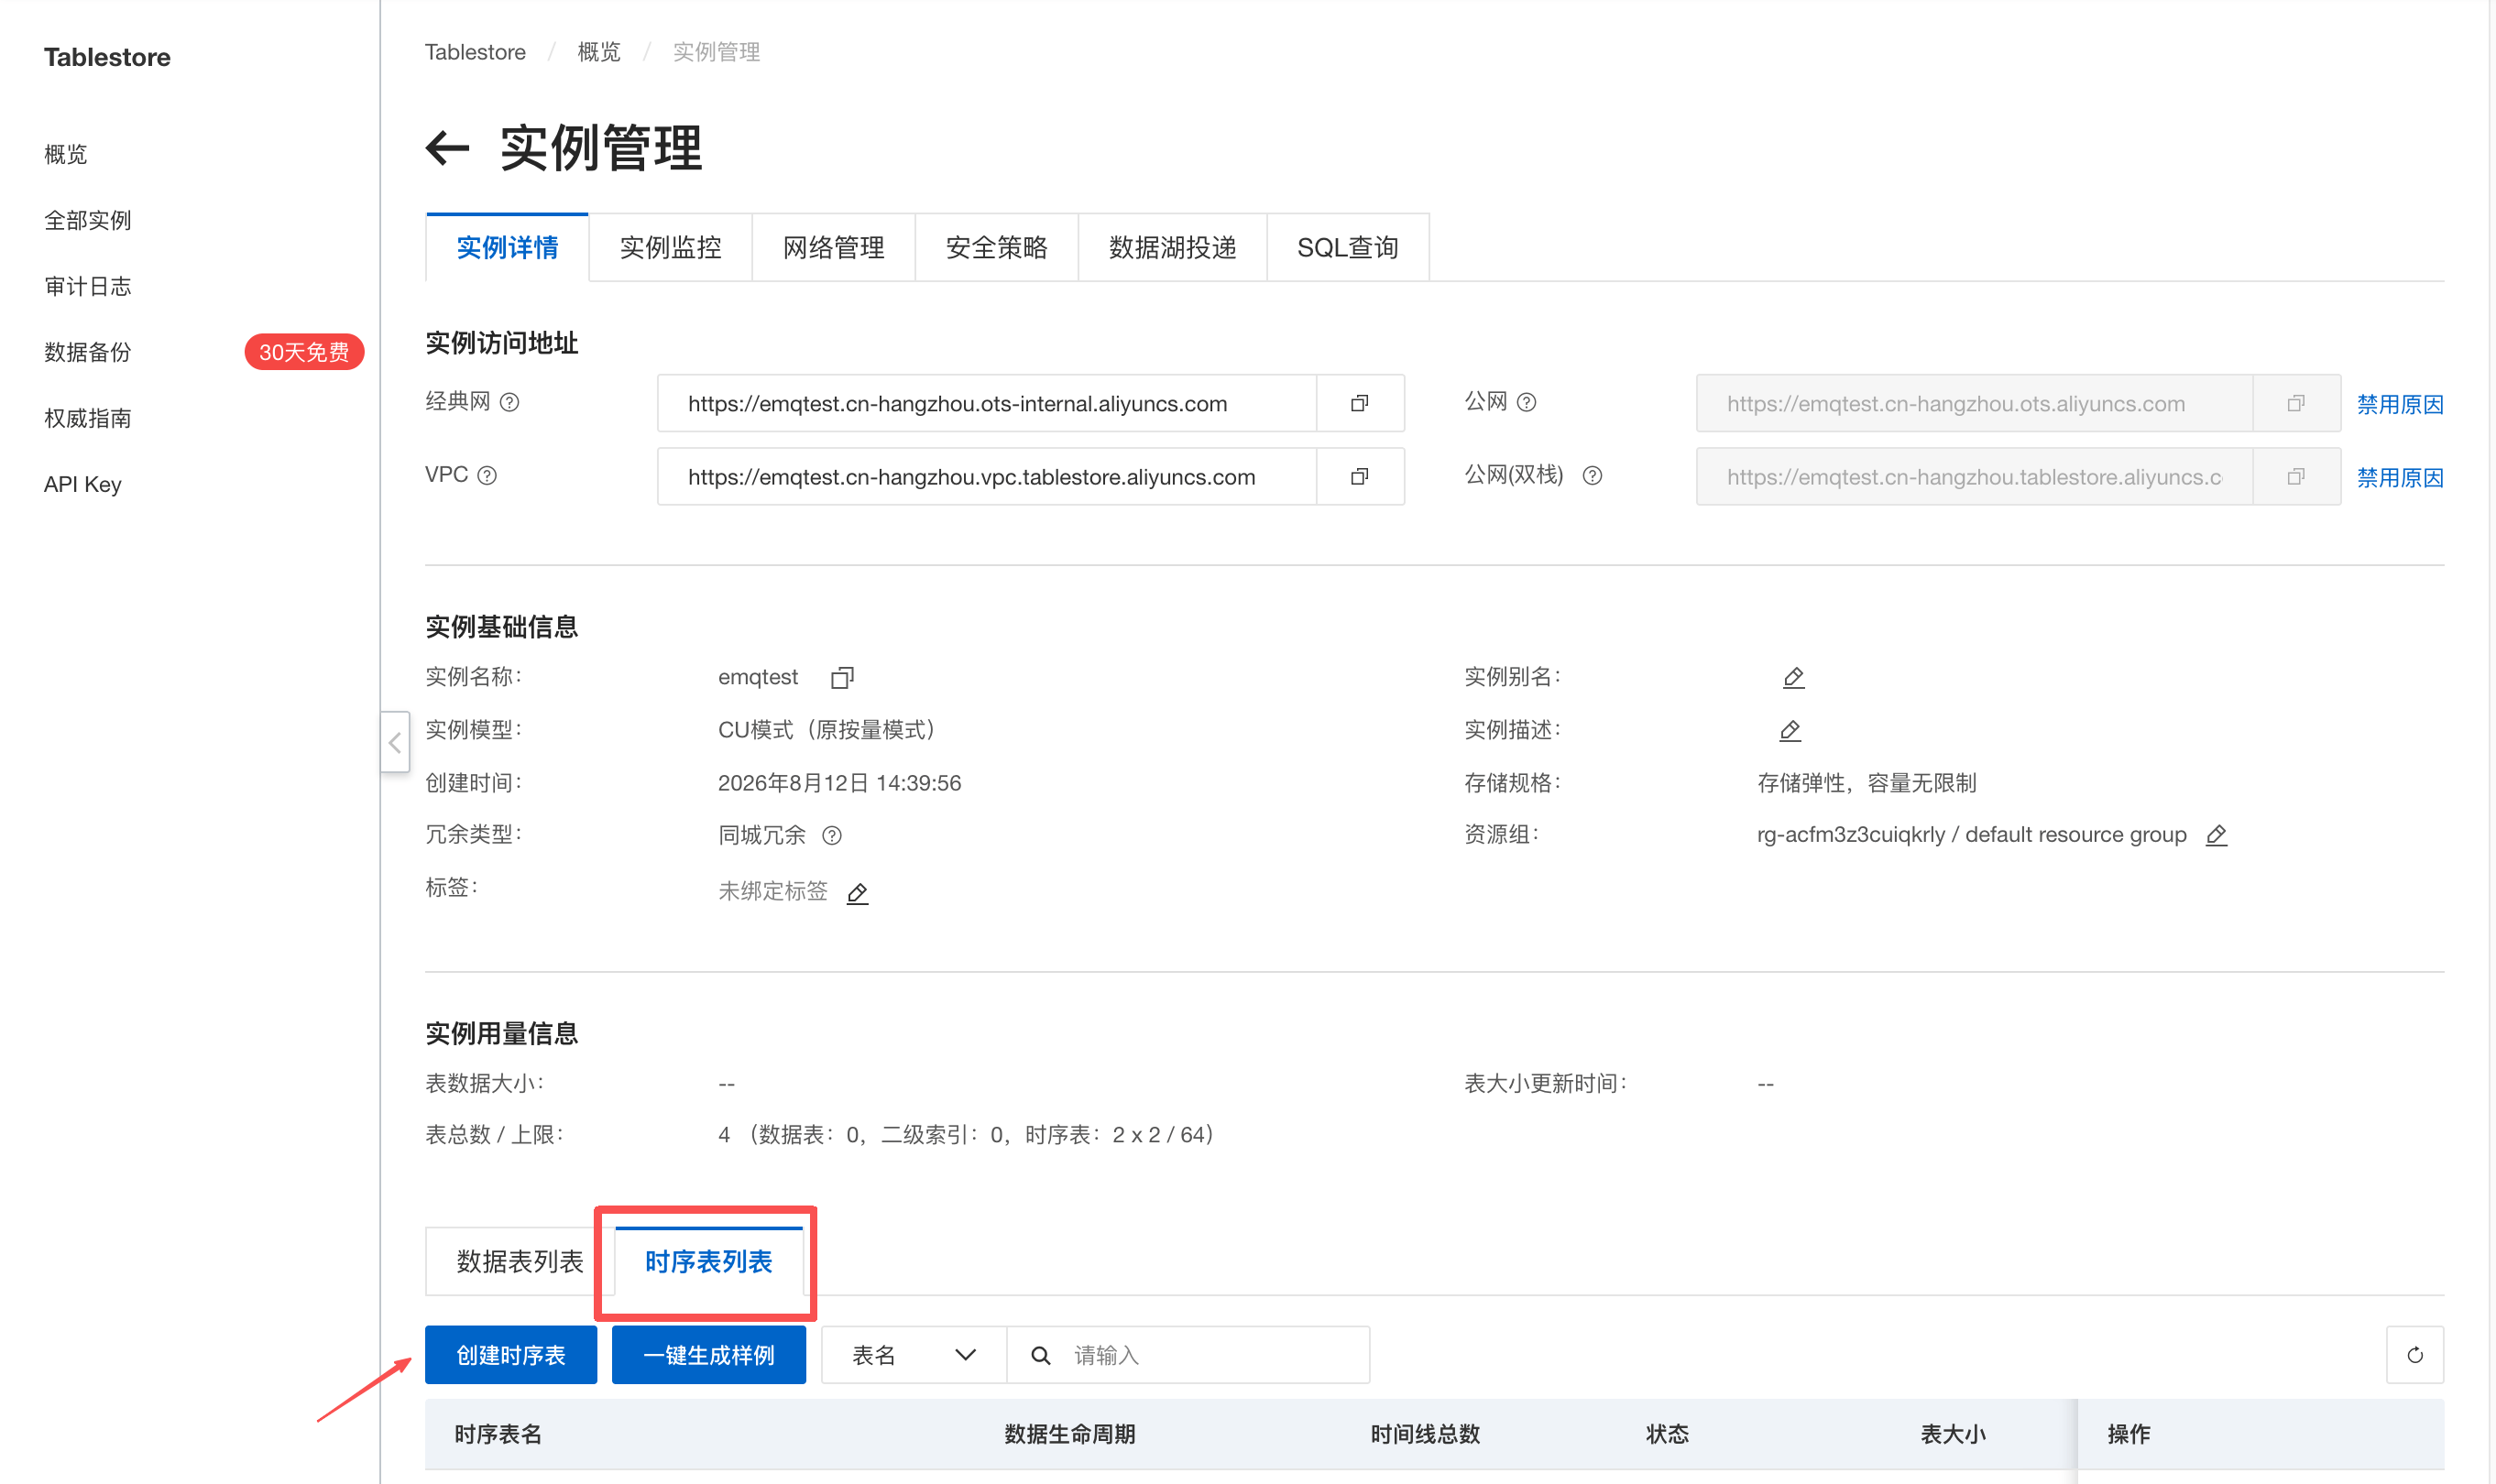The height and width of the screenshot is (1484, 2496).
Task: Open API Key in the sidebar
Action: pyautogui.click(x=82, y=484)
